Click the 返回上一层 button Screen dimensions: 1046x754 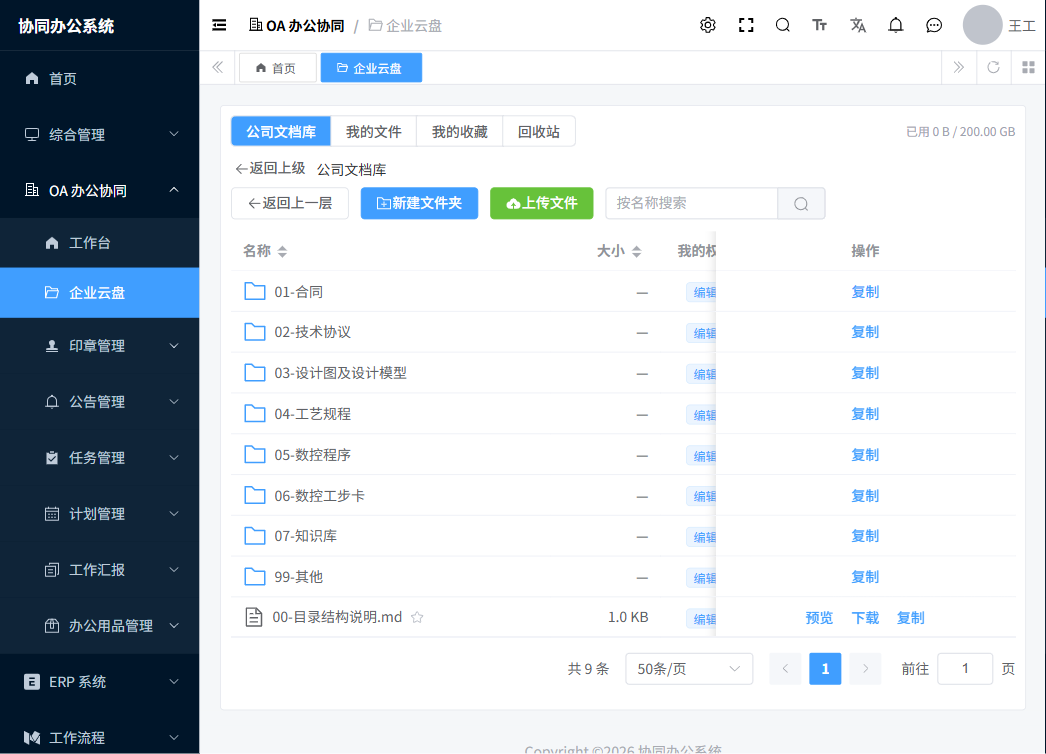290,204
